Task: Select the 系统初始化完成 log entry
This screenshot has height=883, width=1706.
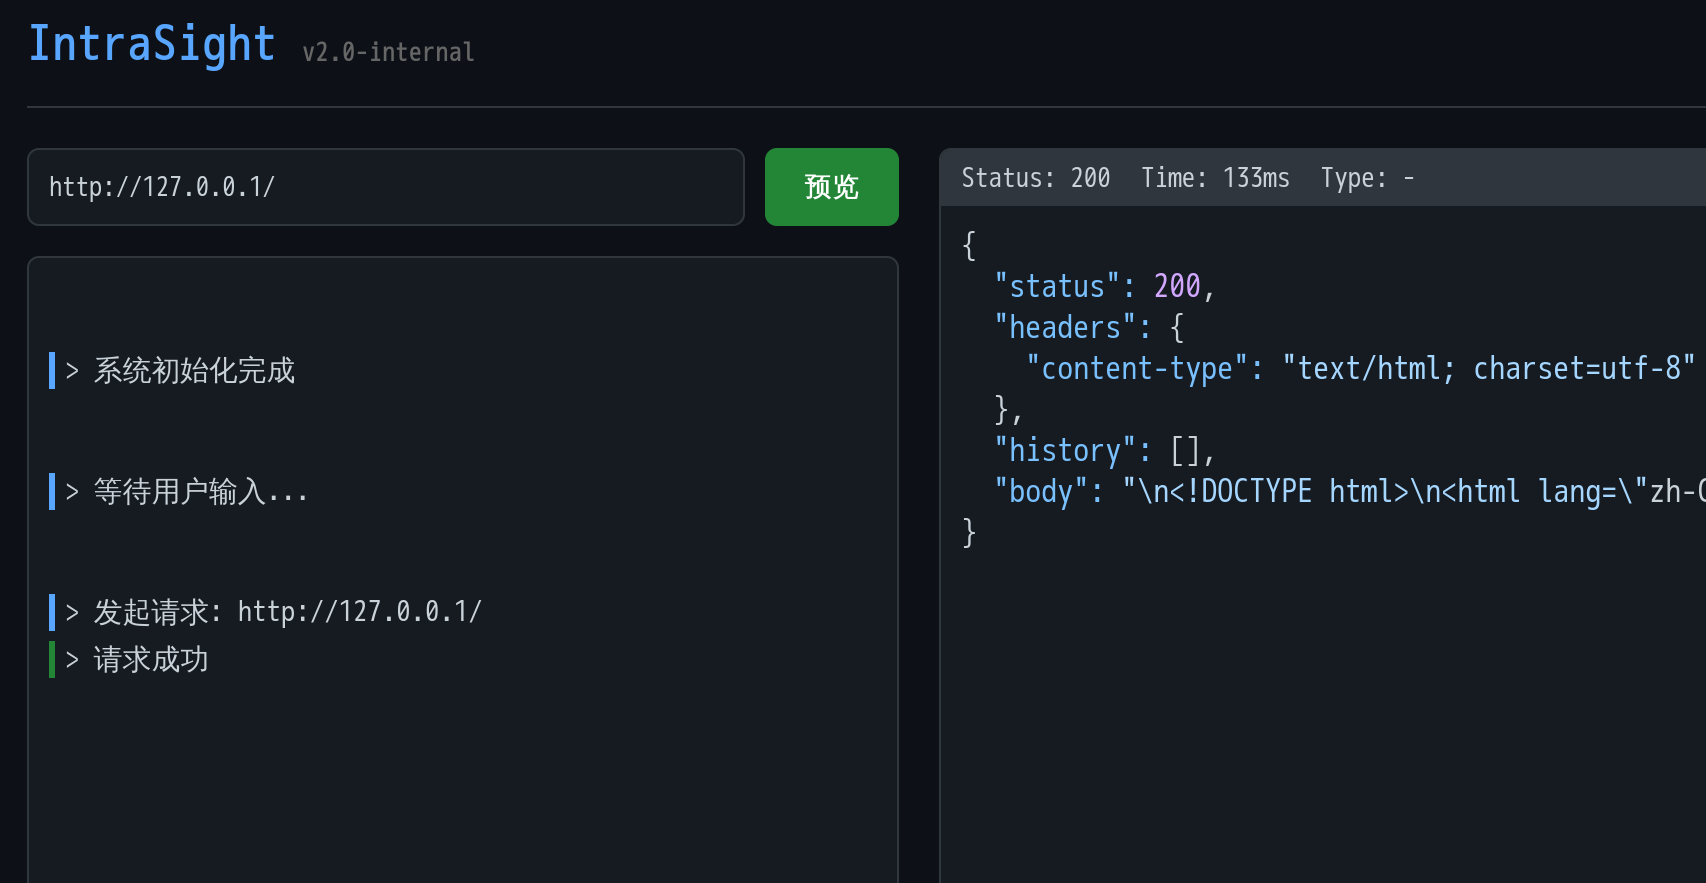Action: click(x=194, y=371)
